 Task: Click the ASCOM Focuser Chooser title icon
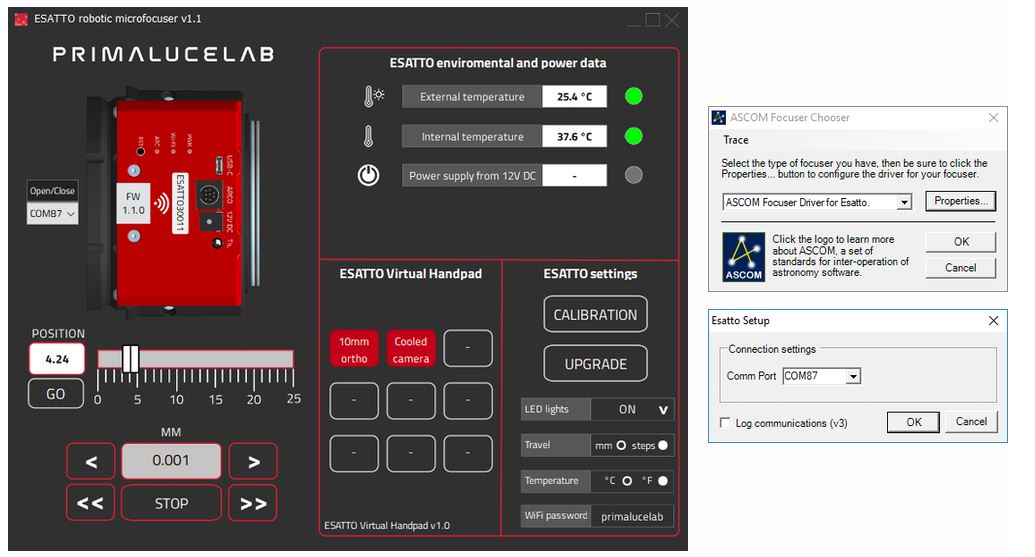point(719,117)
